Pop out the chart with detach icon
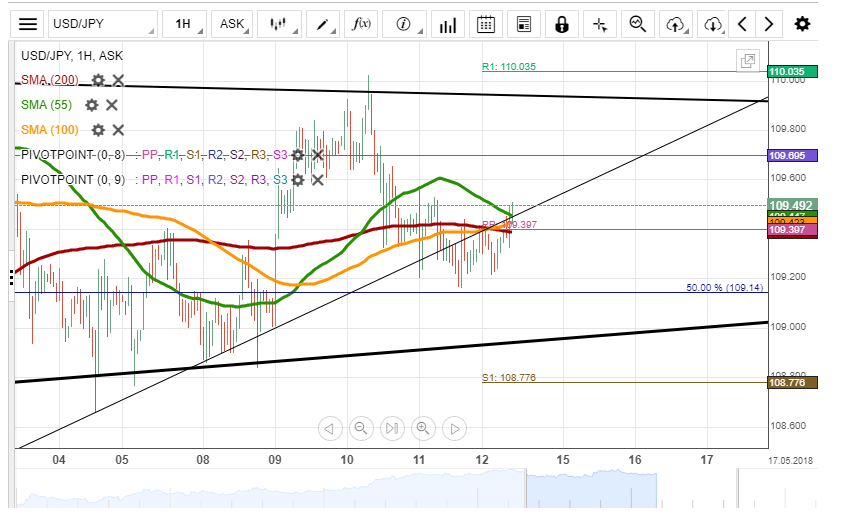The width and height of the screenshot is (842, 519). tap(747, 61)
